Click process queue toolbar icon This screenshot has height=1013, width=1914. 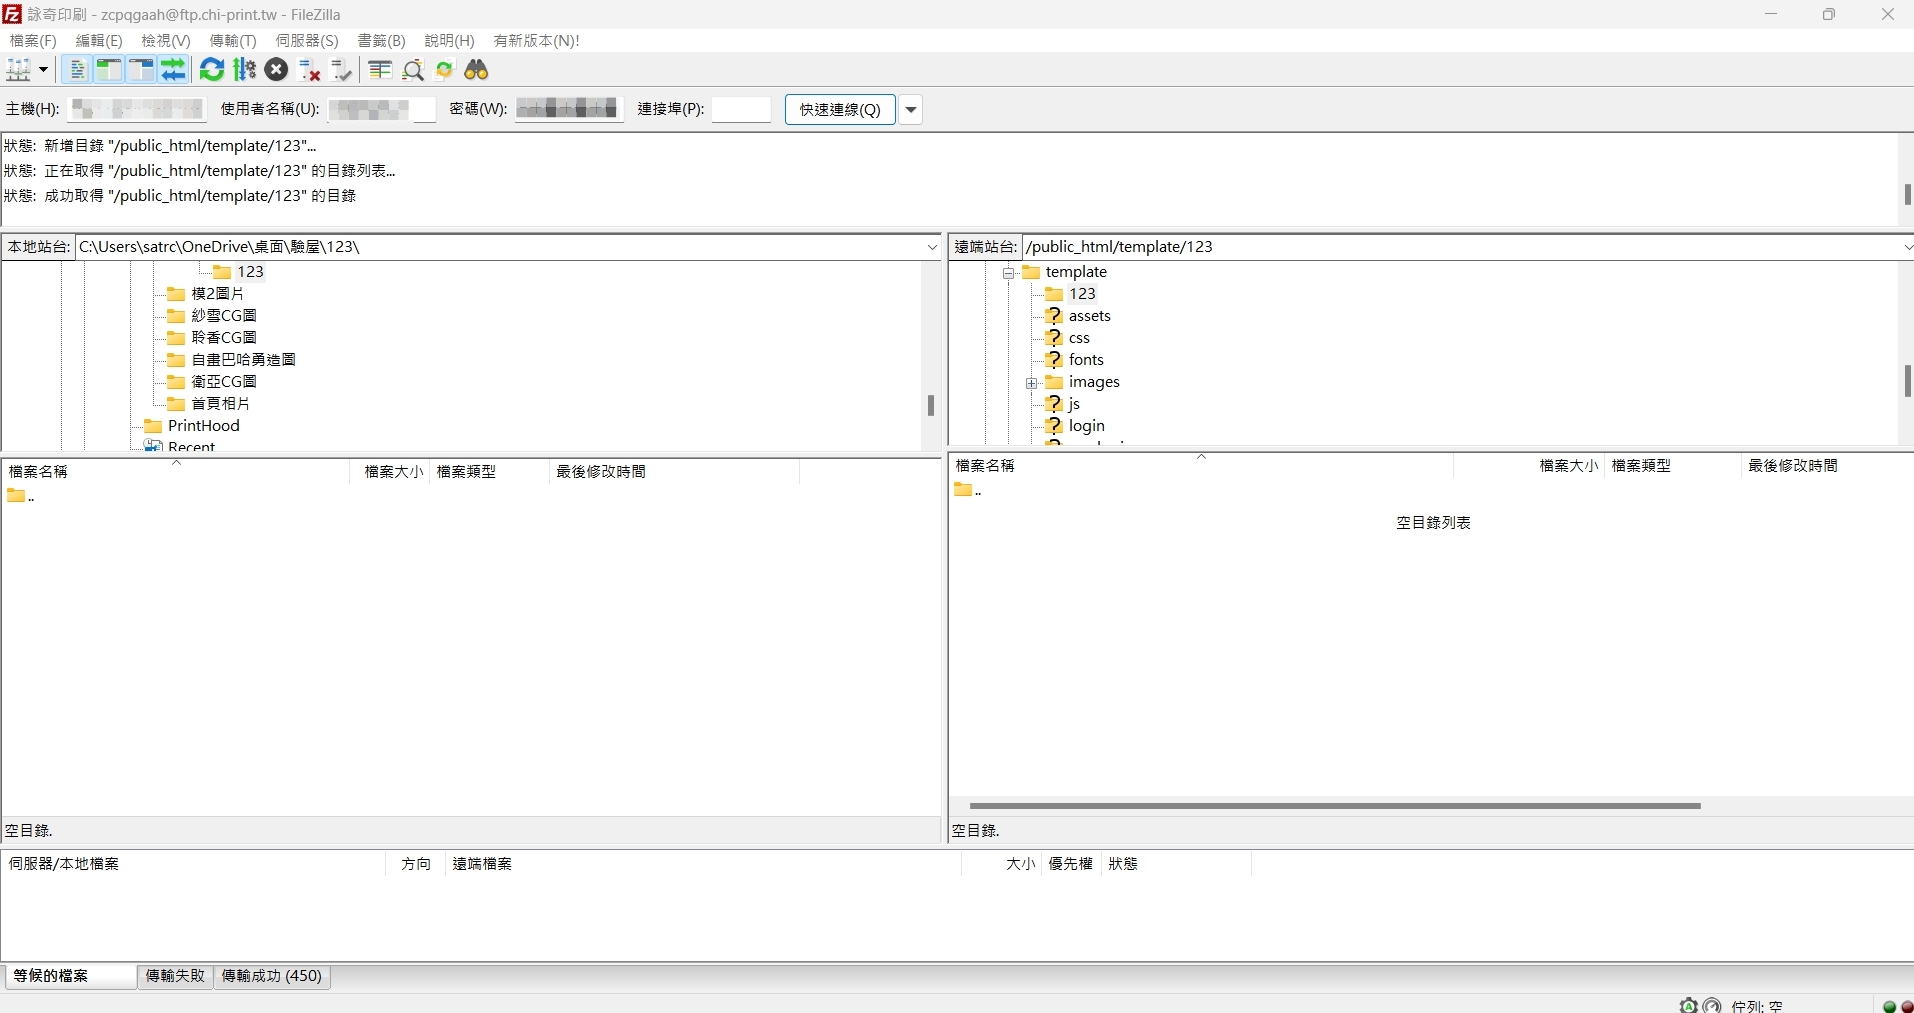coord(244,70)
